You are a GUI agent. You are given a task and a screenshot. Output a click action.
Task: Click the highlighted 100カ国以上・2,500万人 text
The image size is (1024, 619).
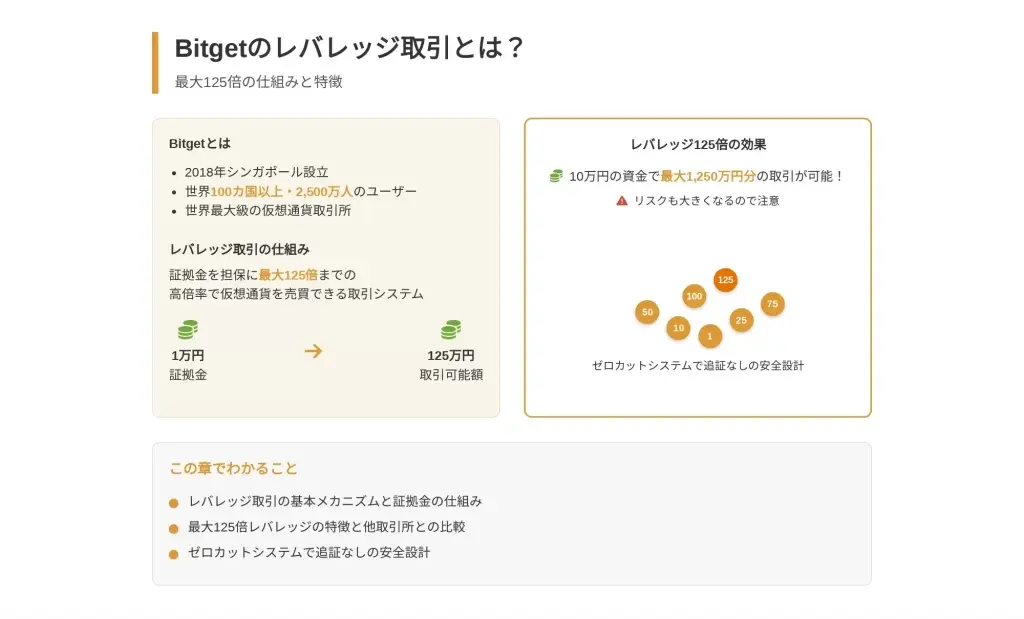[281, 191]
